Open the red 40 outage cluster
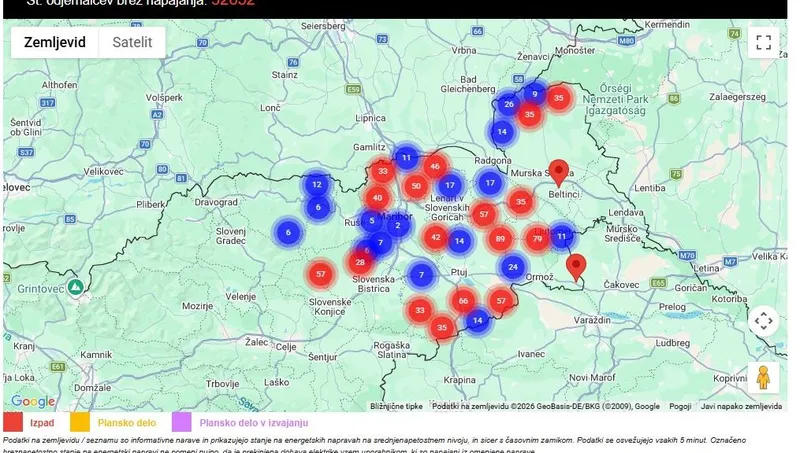 (x=378, y=198)
